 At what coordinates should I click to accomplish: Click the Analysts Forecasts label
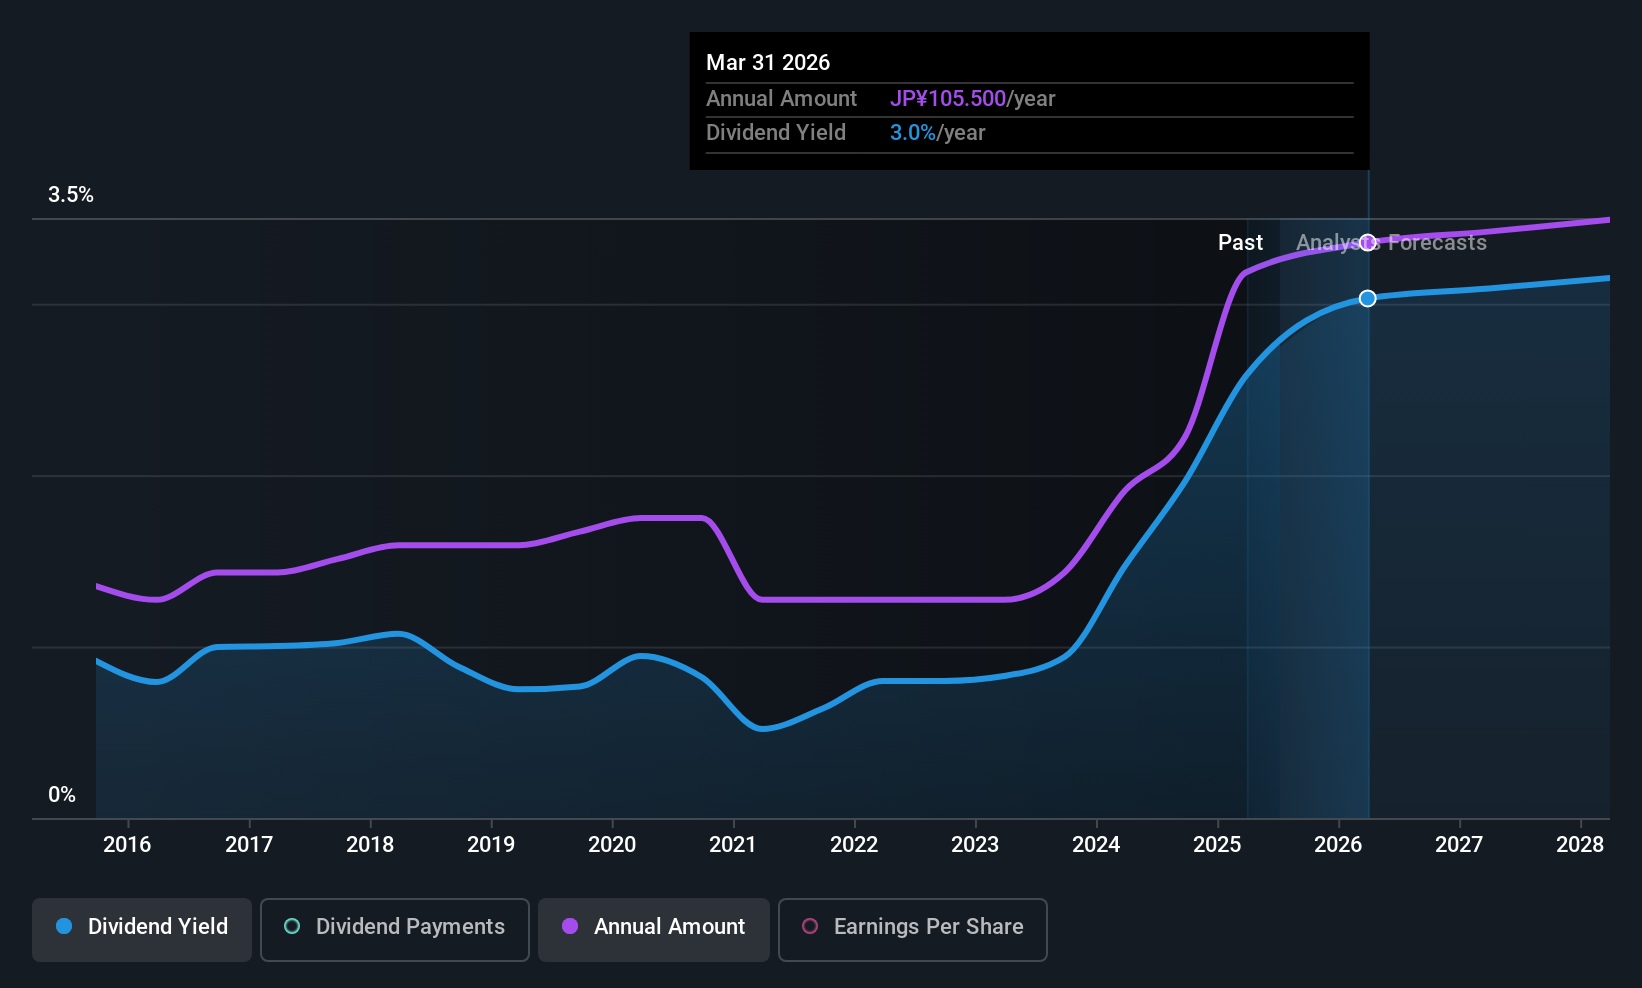1391,242
